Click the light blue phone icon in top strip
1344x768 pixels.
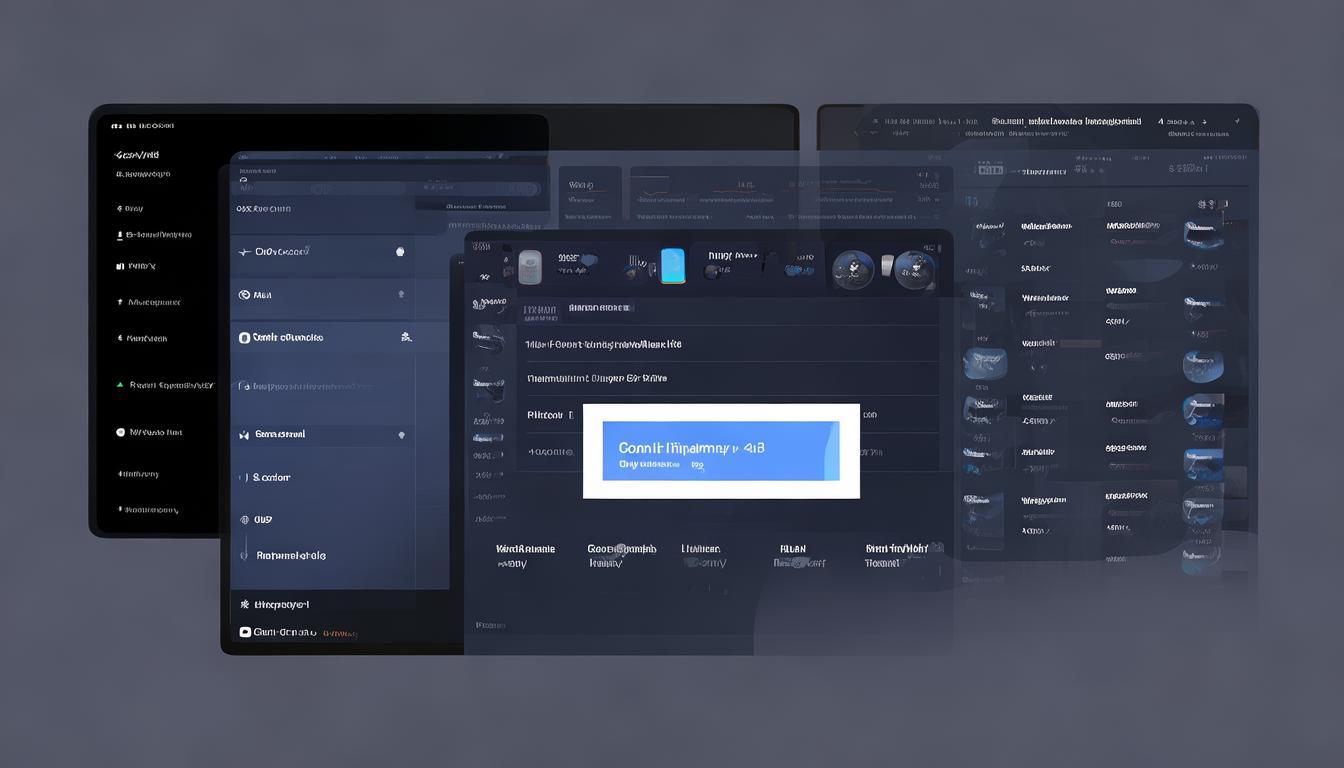pyautogui.click(x=673, y=266)
